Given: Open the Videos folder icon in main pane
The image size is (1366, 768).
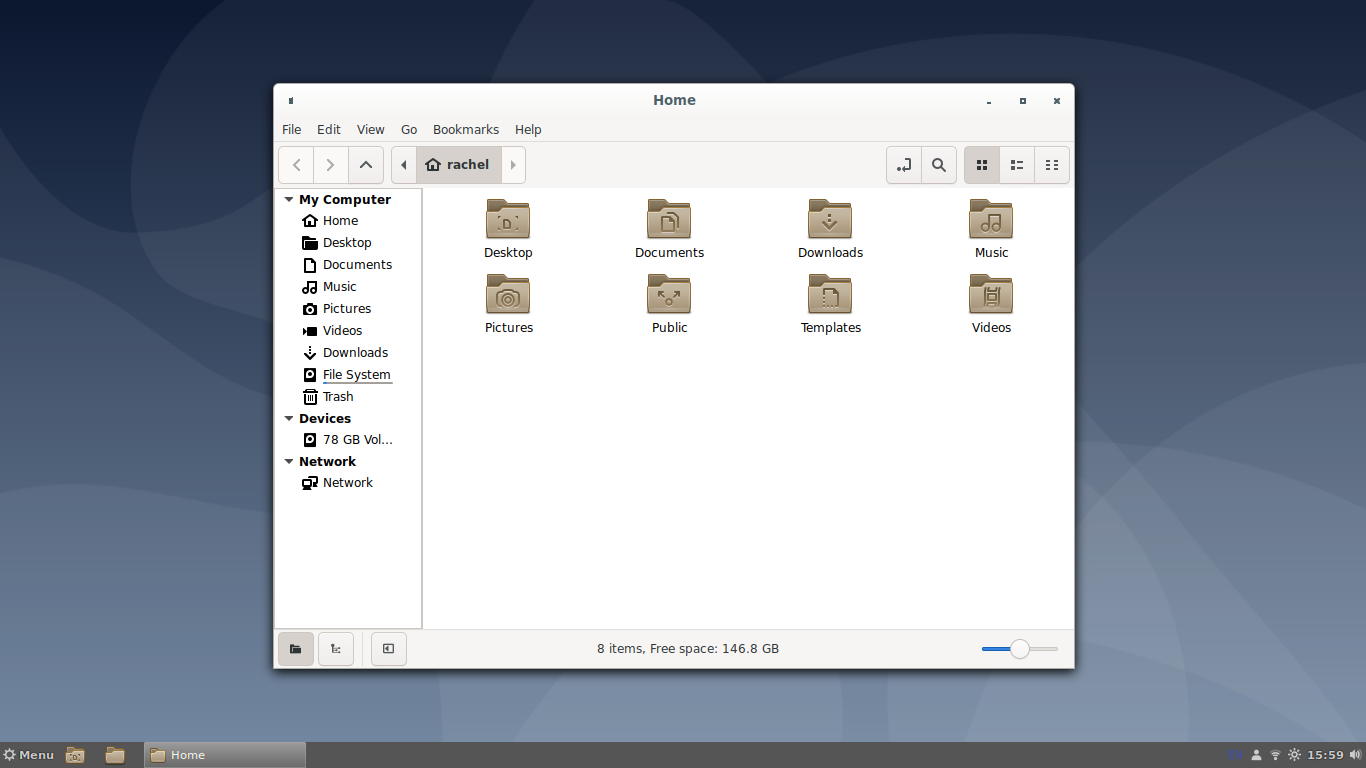Looking at the screenshot, I should [x=991, y=294].
